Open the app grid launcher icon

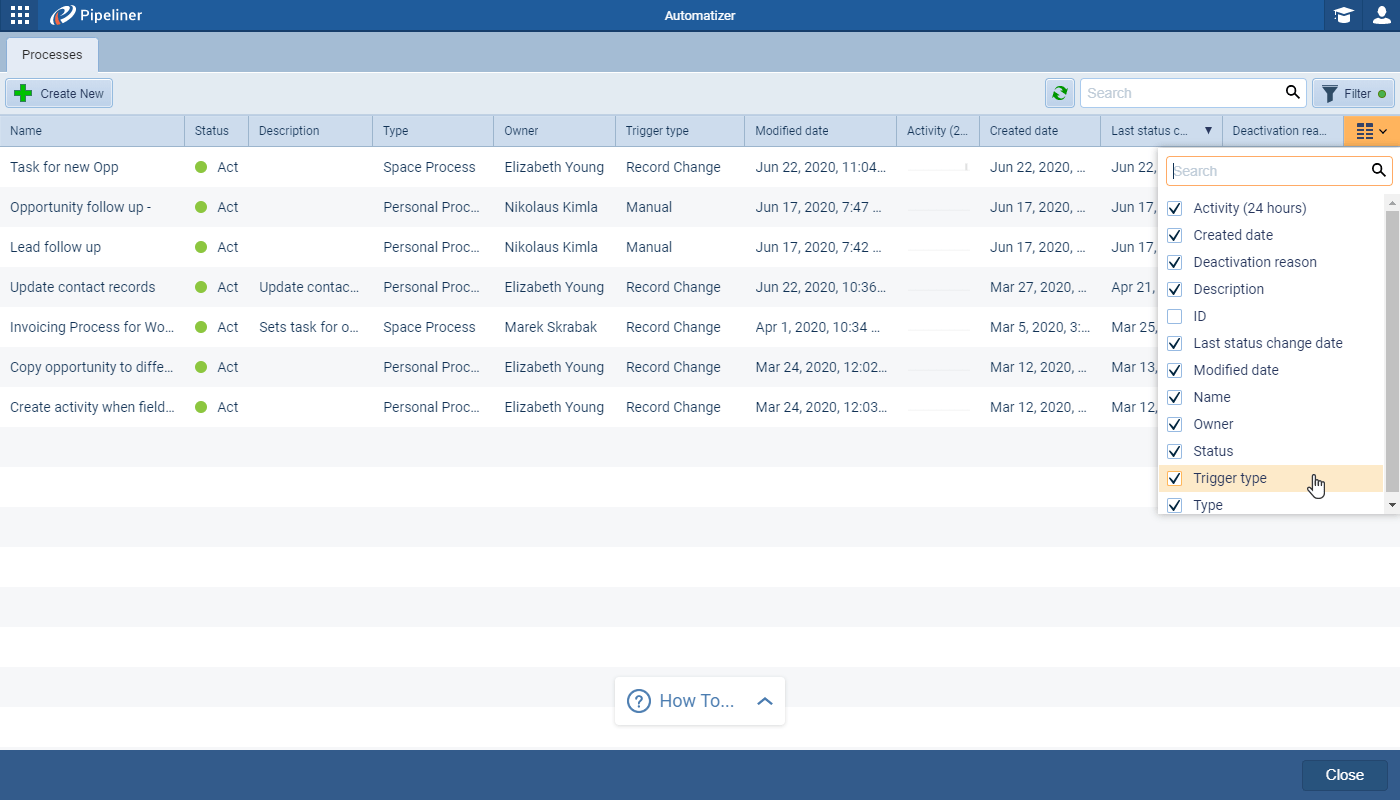coord(20,15)
